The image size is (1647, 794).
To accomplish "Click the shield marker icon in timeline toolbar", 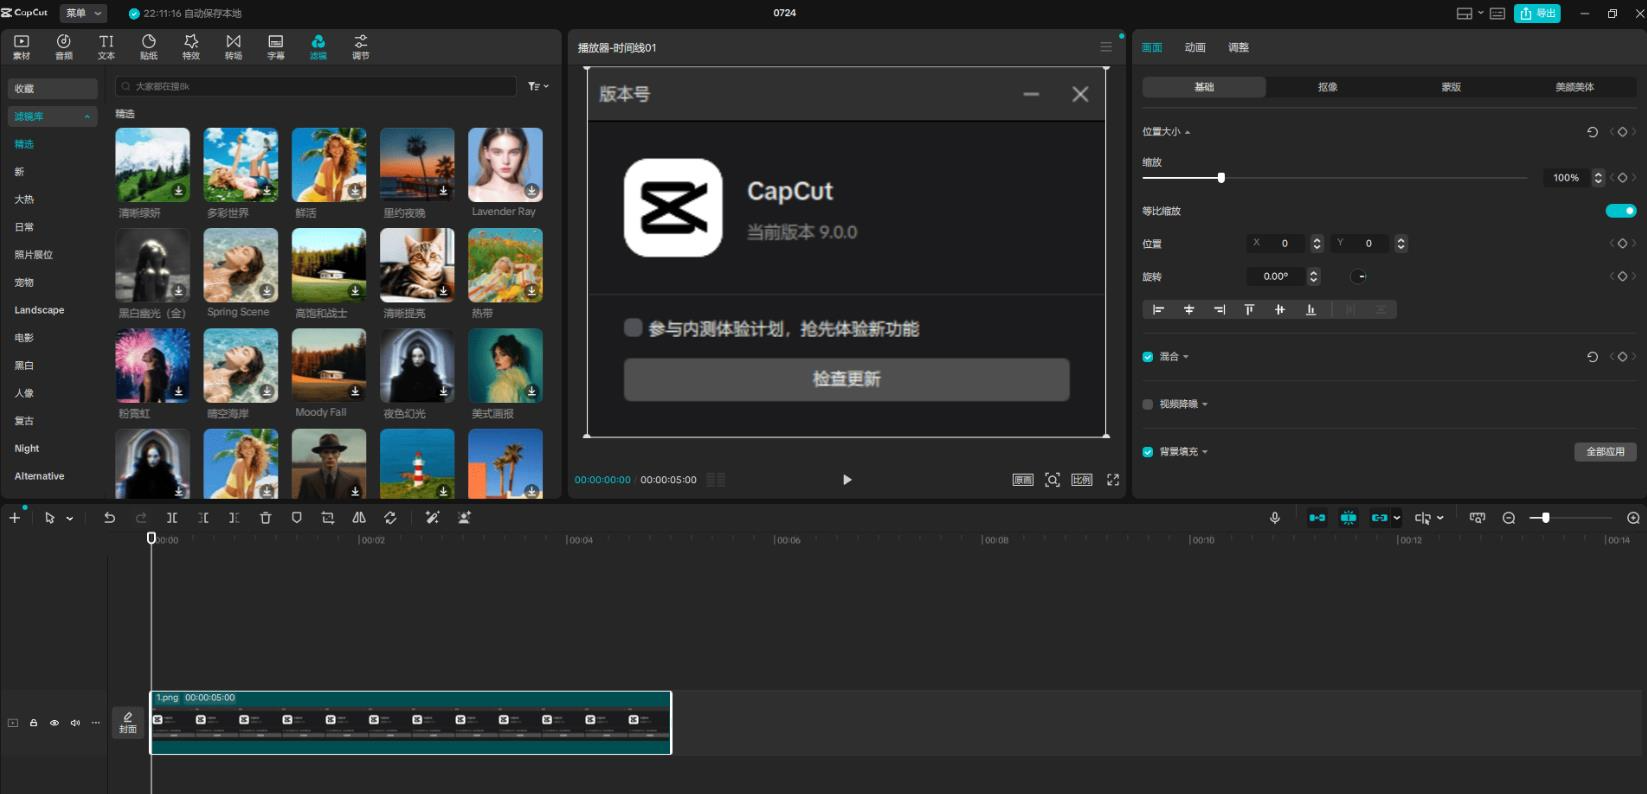I will pos(296,518).
